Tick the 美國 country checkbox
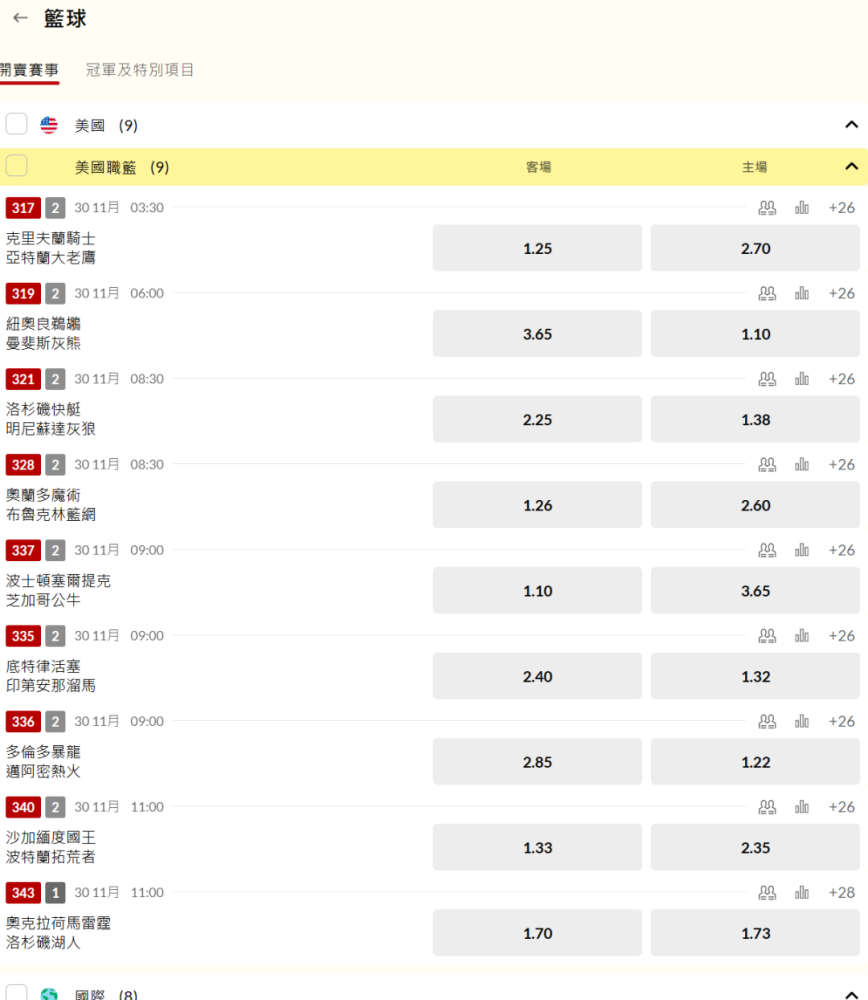The width and height of the screenshot is (868, 1000). coord(17,125)
